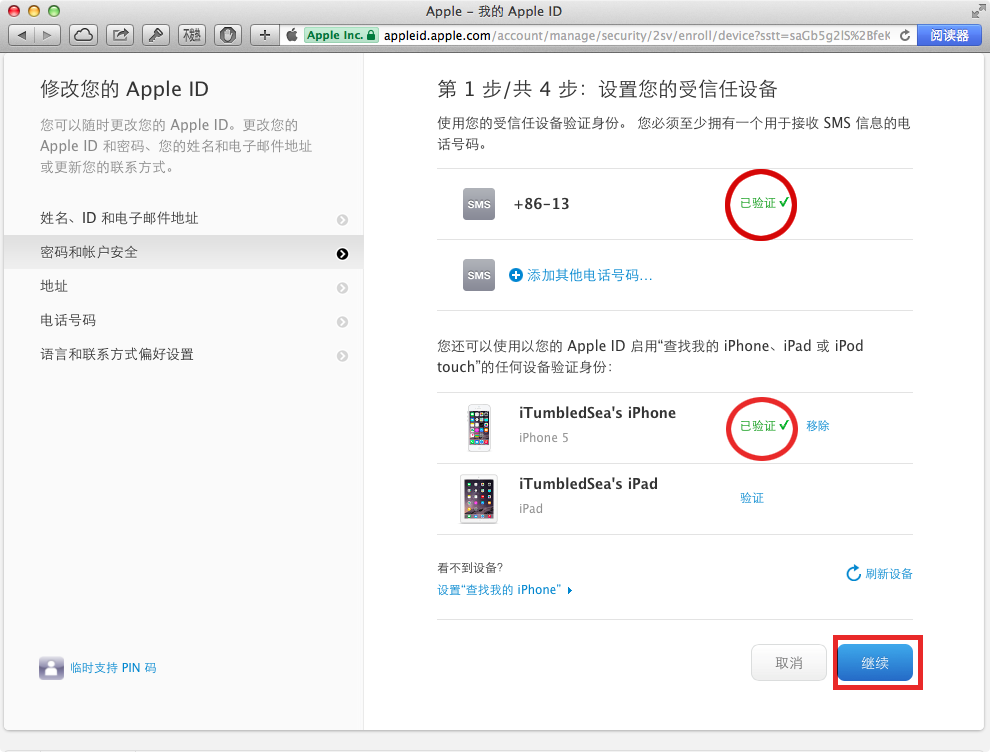Click the iTumbledSea's iPhone device name
The width and height of the screenshot is (990, 752).
pos(597,413)
